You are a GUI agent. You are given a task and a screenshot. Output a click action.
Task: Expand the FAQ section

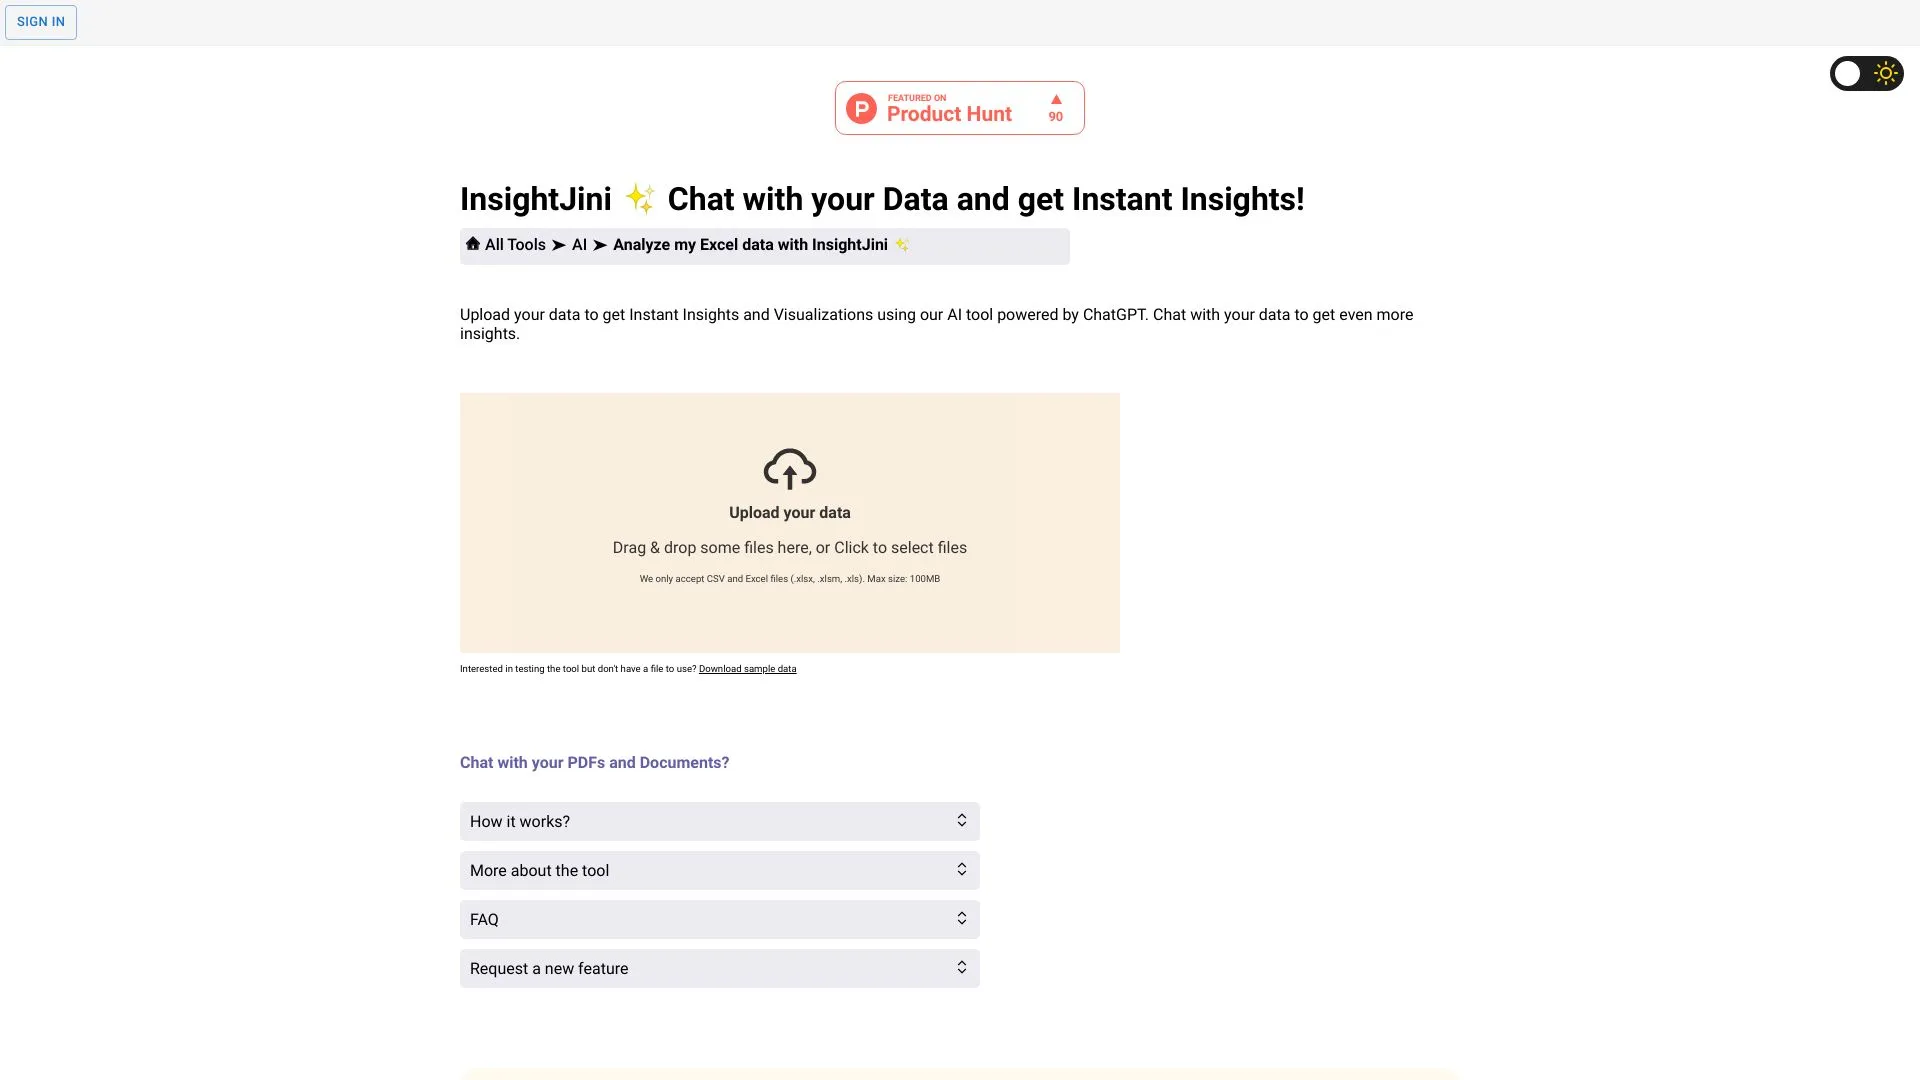point(719,918)
